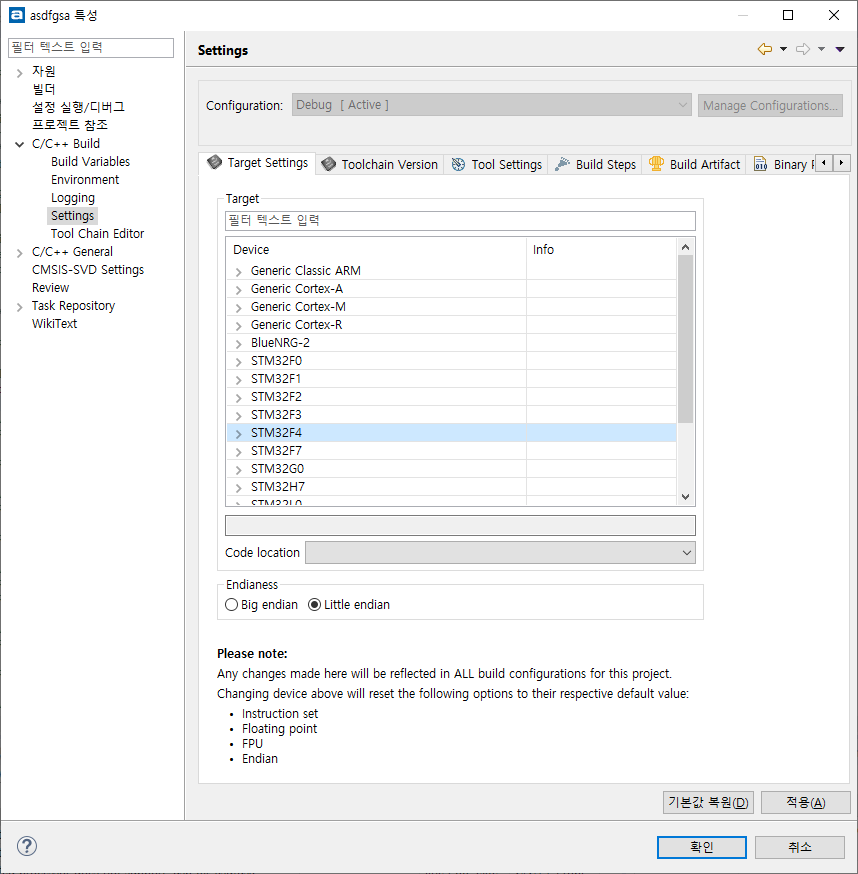Select Logging in tree
Viewport: 858px width, 874px height.
click(x=72, y=198)
